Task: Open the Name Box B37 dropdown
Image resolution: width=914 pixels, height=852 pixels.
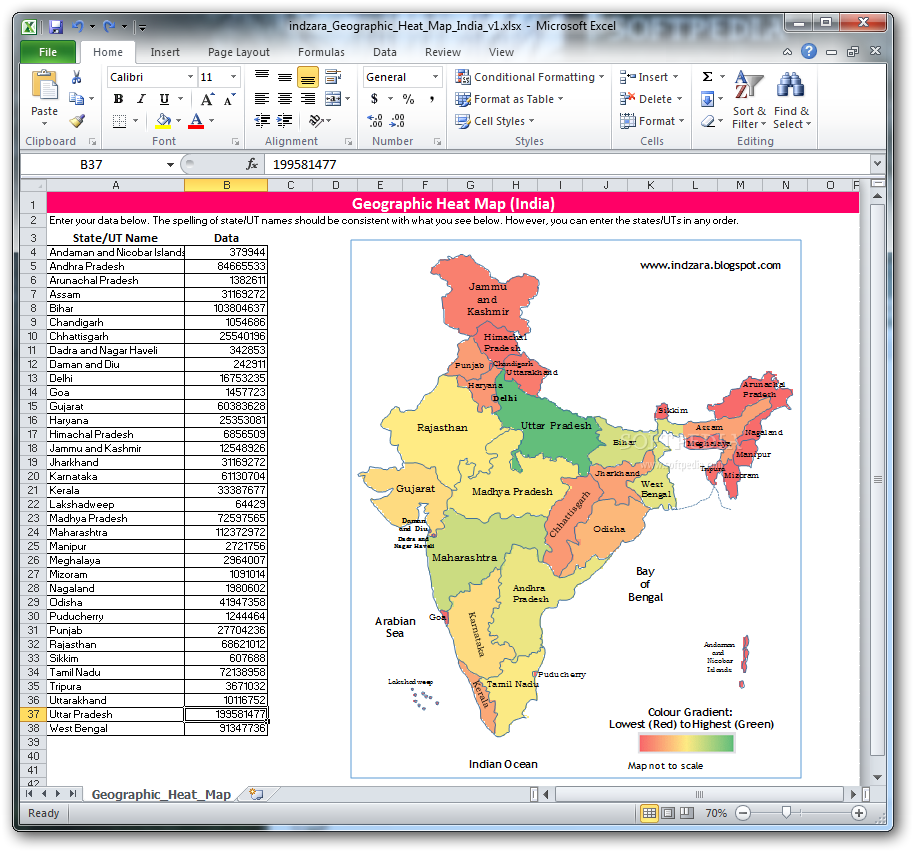Action: (170, 164)
